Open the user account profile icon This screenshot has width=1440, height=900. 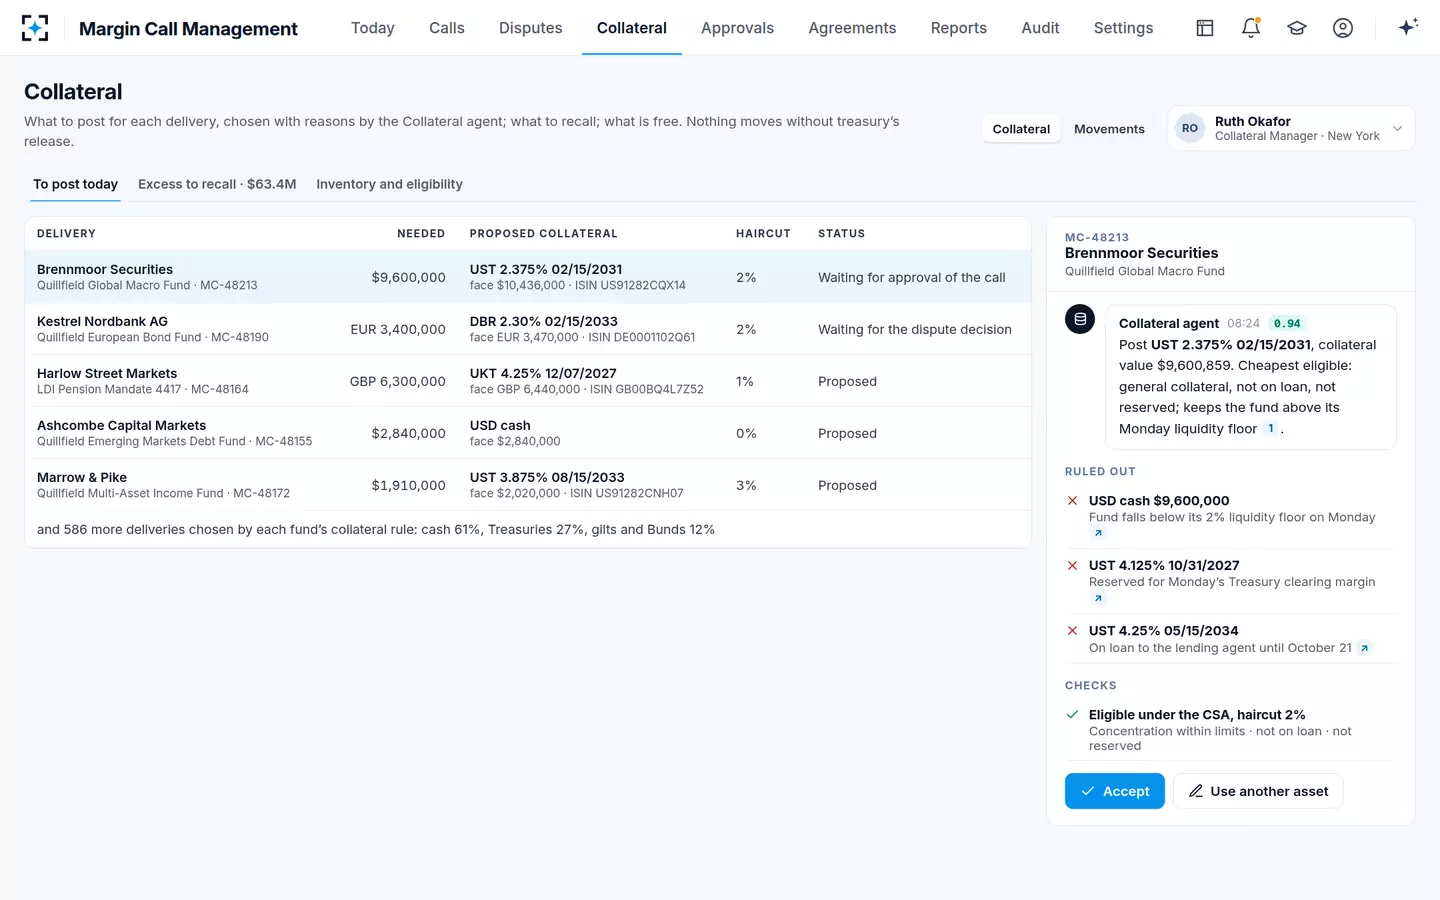tap(1343, 28)
